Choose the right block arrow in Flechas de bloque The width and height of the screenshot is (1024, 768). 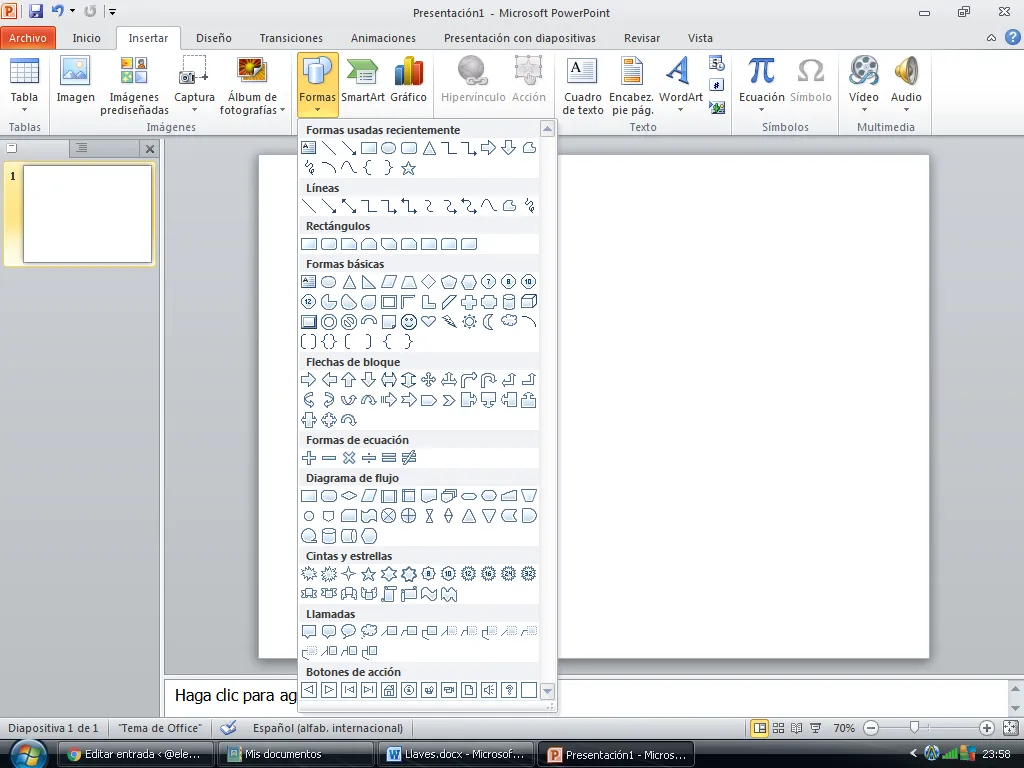[x=309, y=379]
